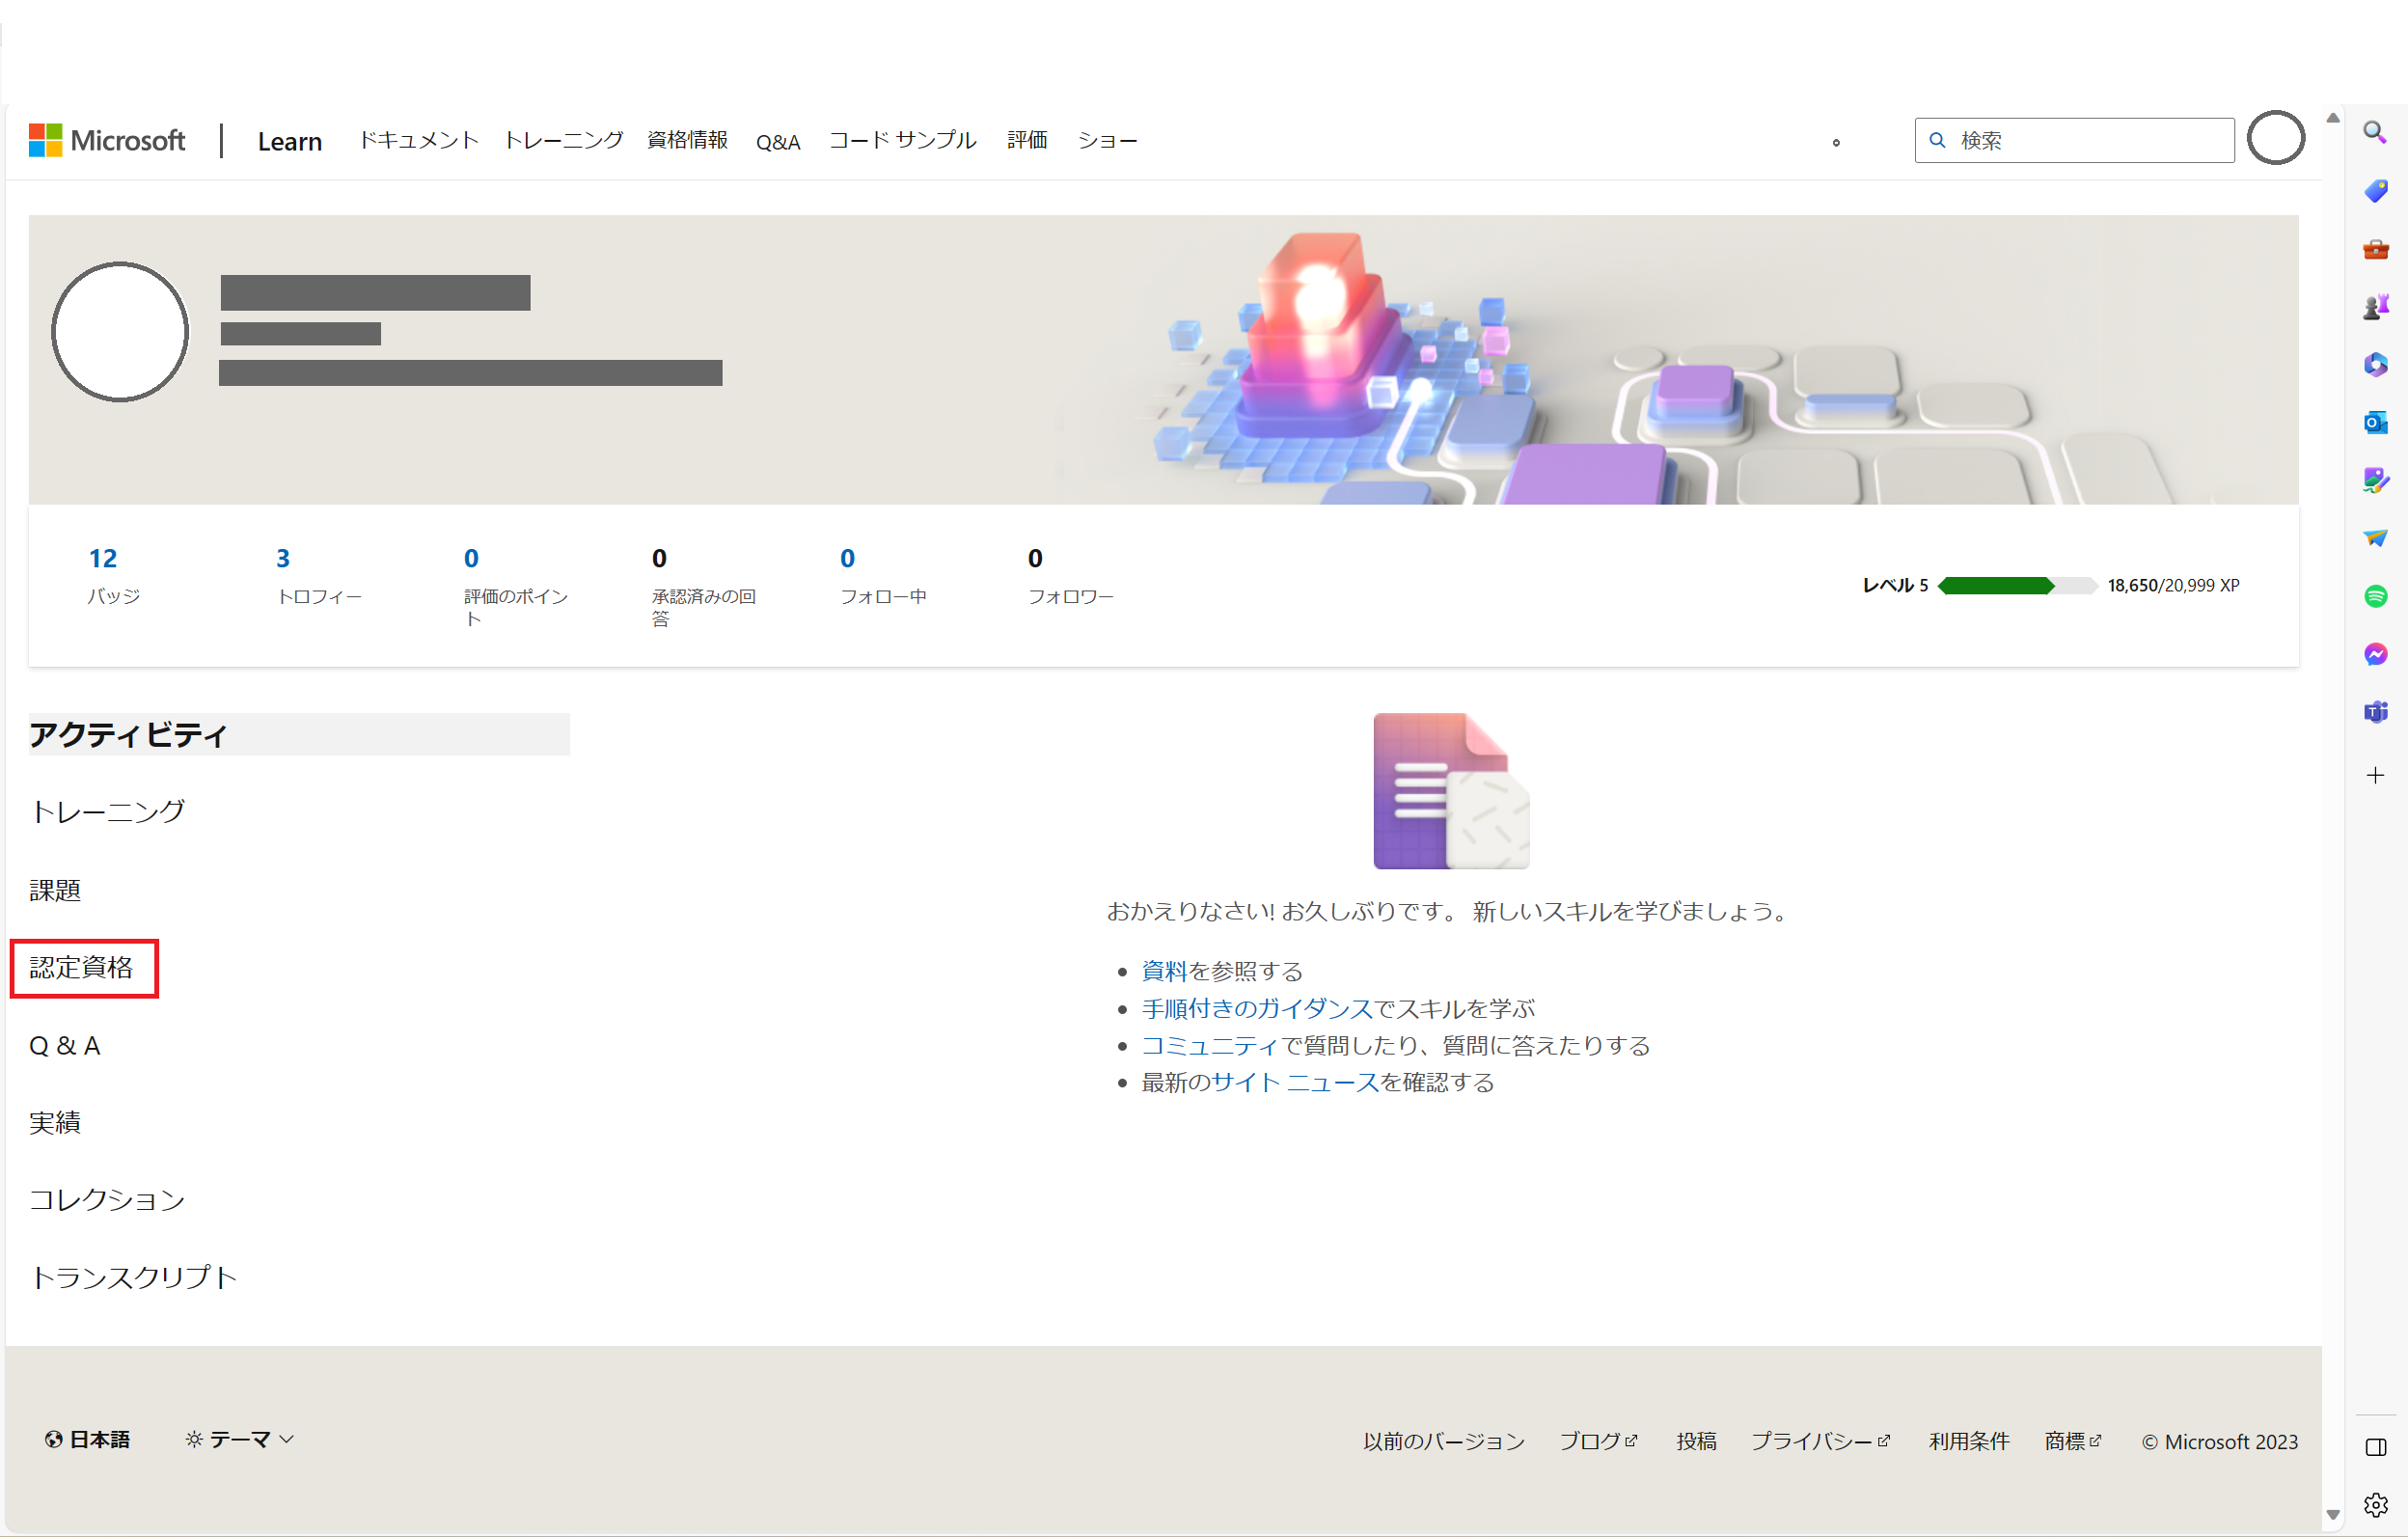Open the Tools toolbox sidebar icon
Image resolution: width=2408 pixels, height=1537 pixels.
(2376, 249)
